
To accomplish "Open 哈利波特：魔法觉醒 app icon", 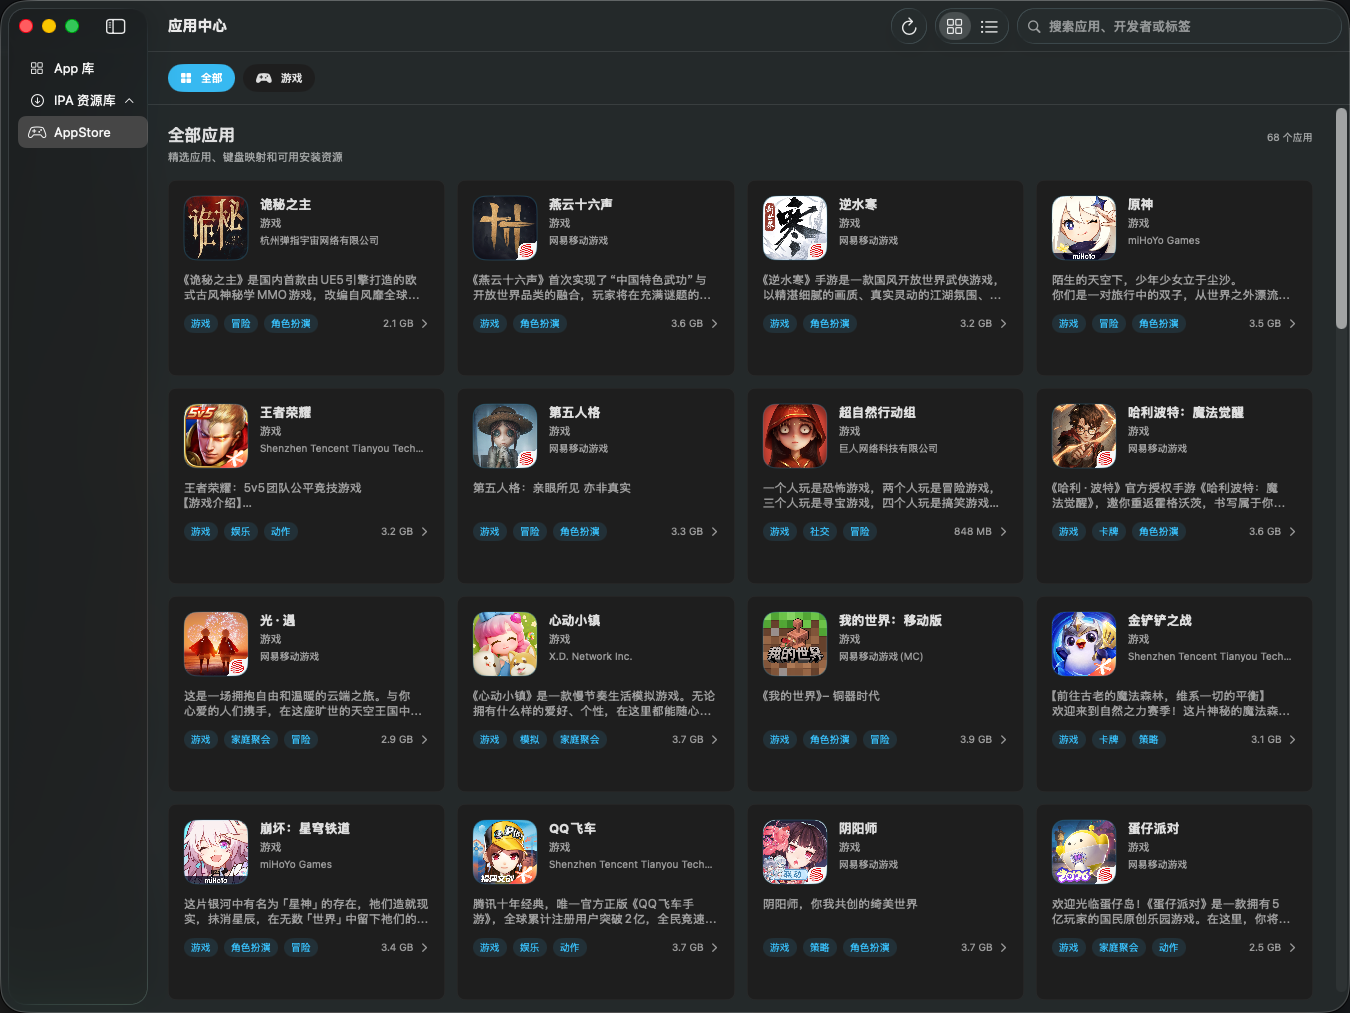I will [x=1084, y=436].
